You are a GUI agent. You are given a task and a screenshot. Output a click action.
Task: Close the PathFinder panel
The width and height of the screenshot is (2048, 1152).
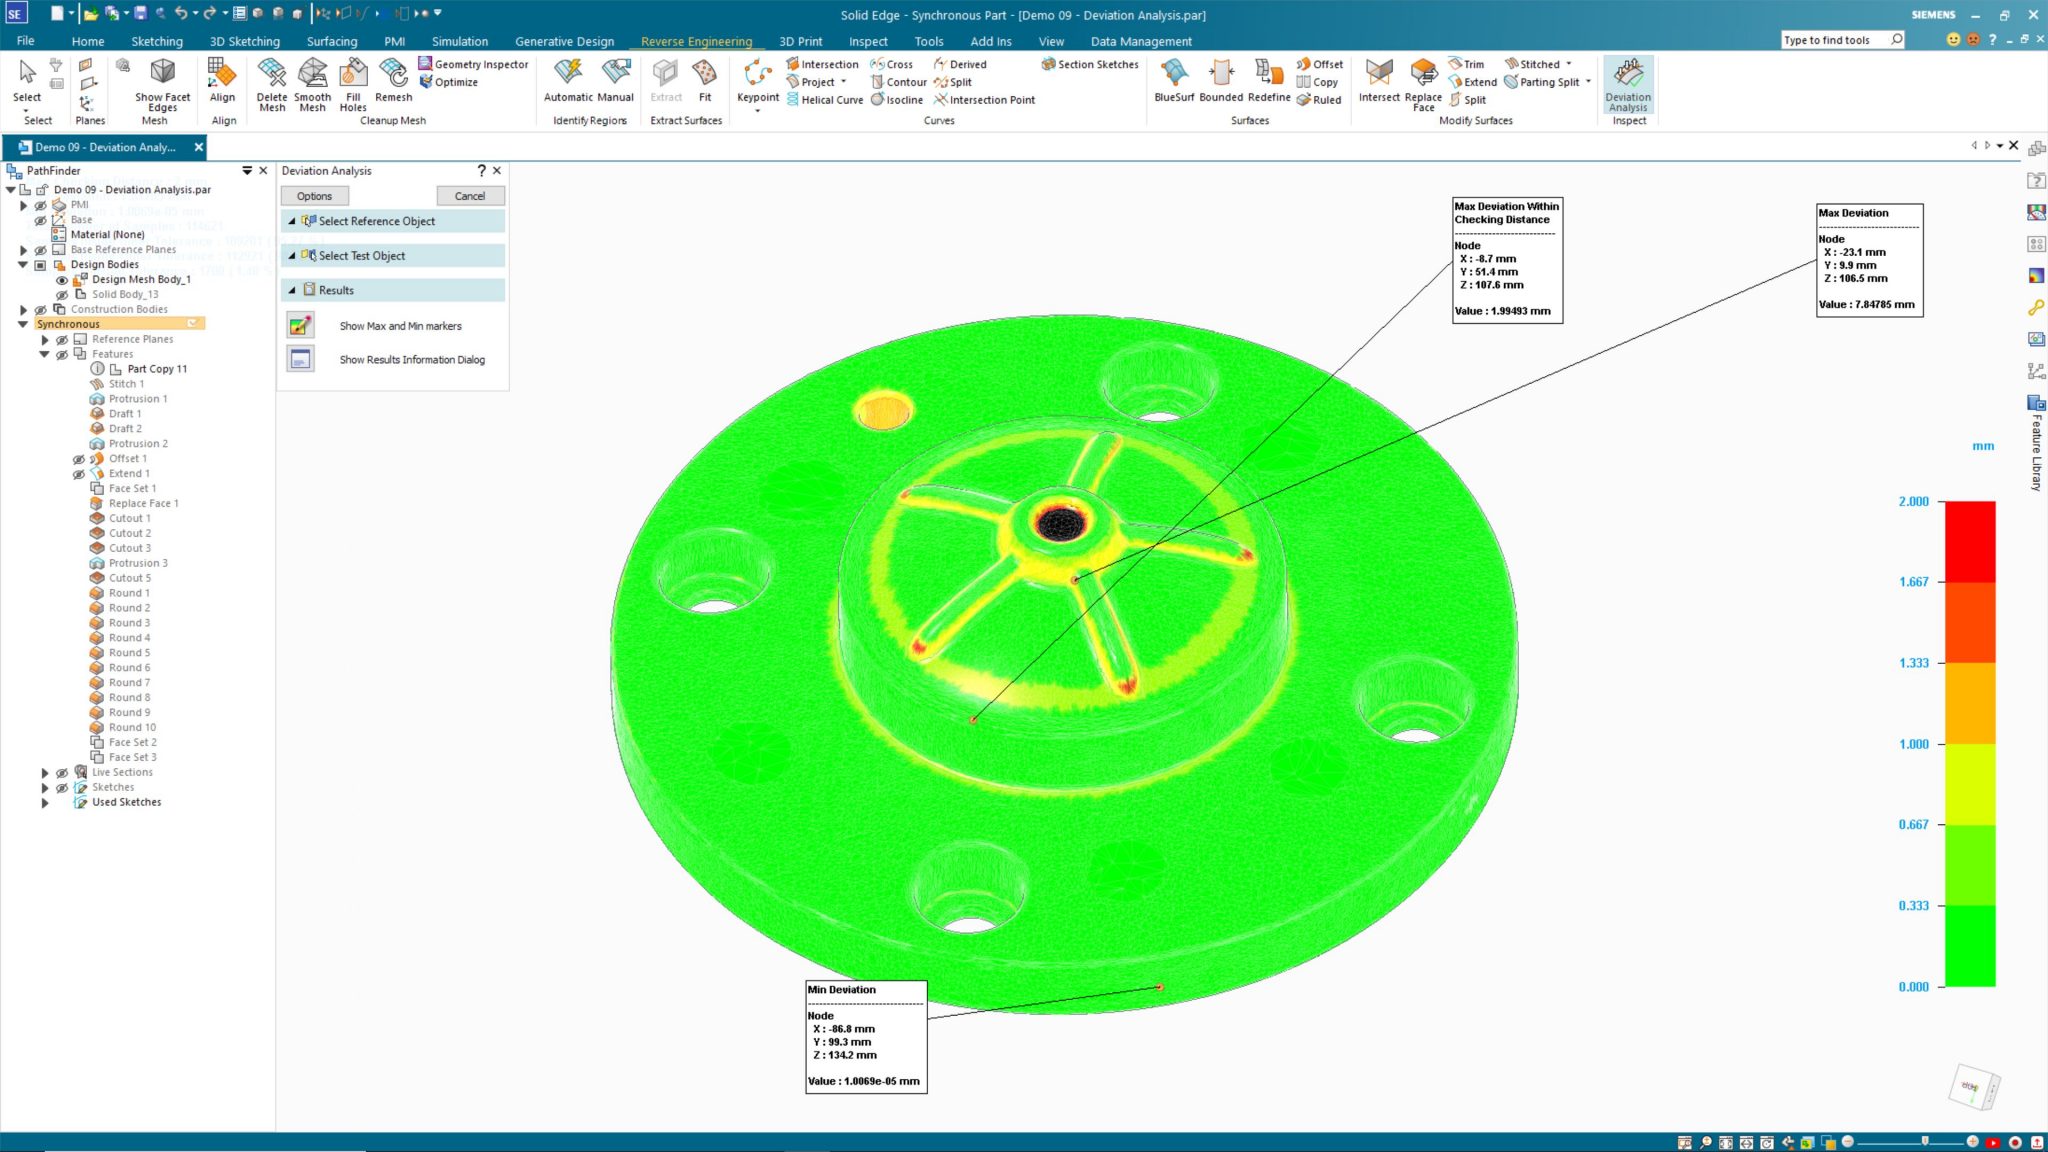263,171
